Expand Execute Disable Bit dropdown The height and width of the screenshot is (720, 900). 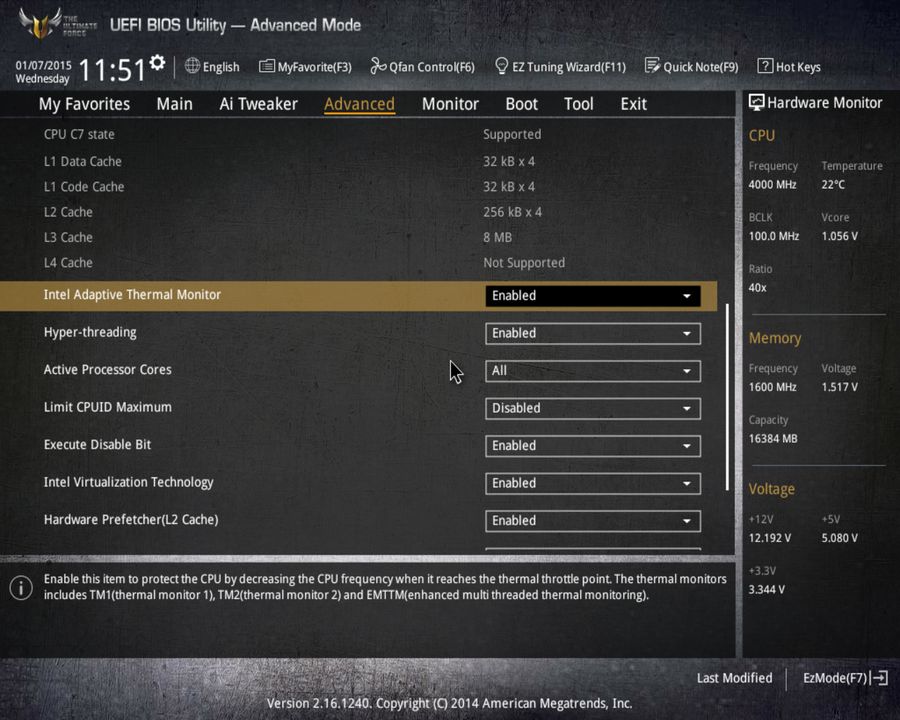593,446
